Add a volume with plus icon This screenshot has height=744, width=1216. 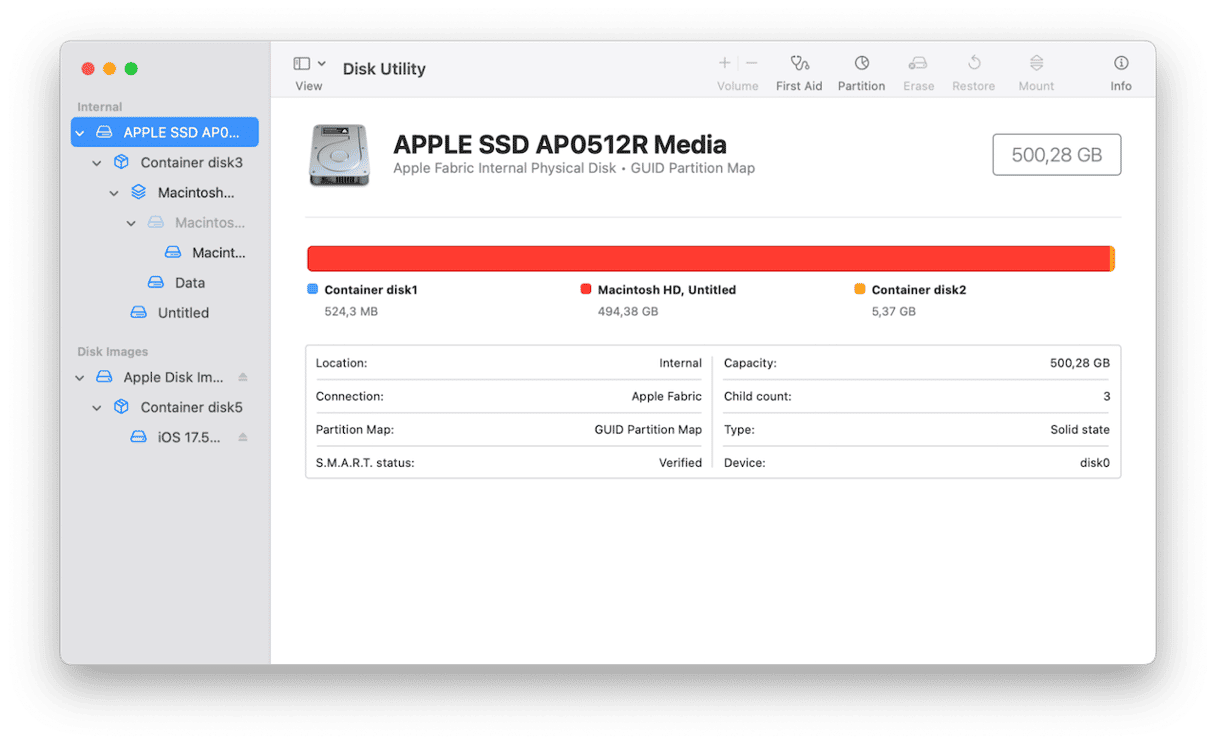pos(725,63)
